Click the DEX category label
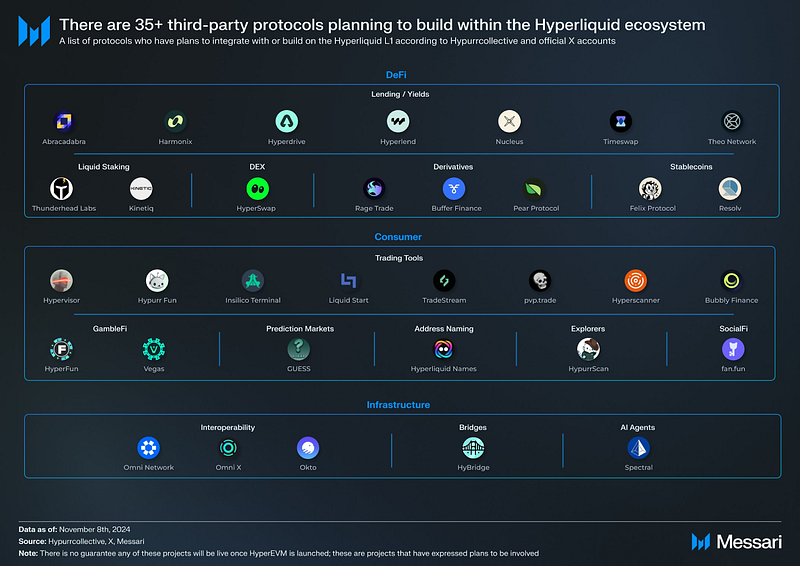Viewport: 800px width, 566px height. coord(257,167)
